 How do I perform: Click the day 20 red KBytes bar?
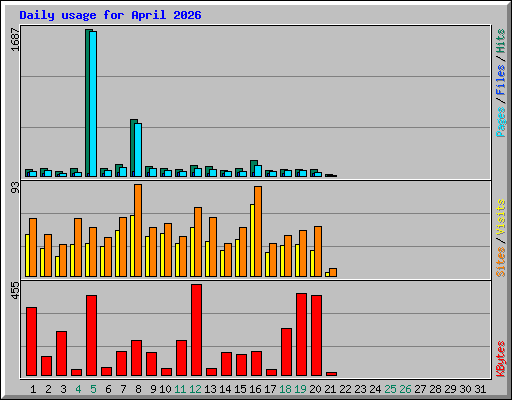click(316, 335)
